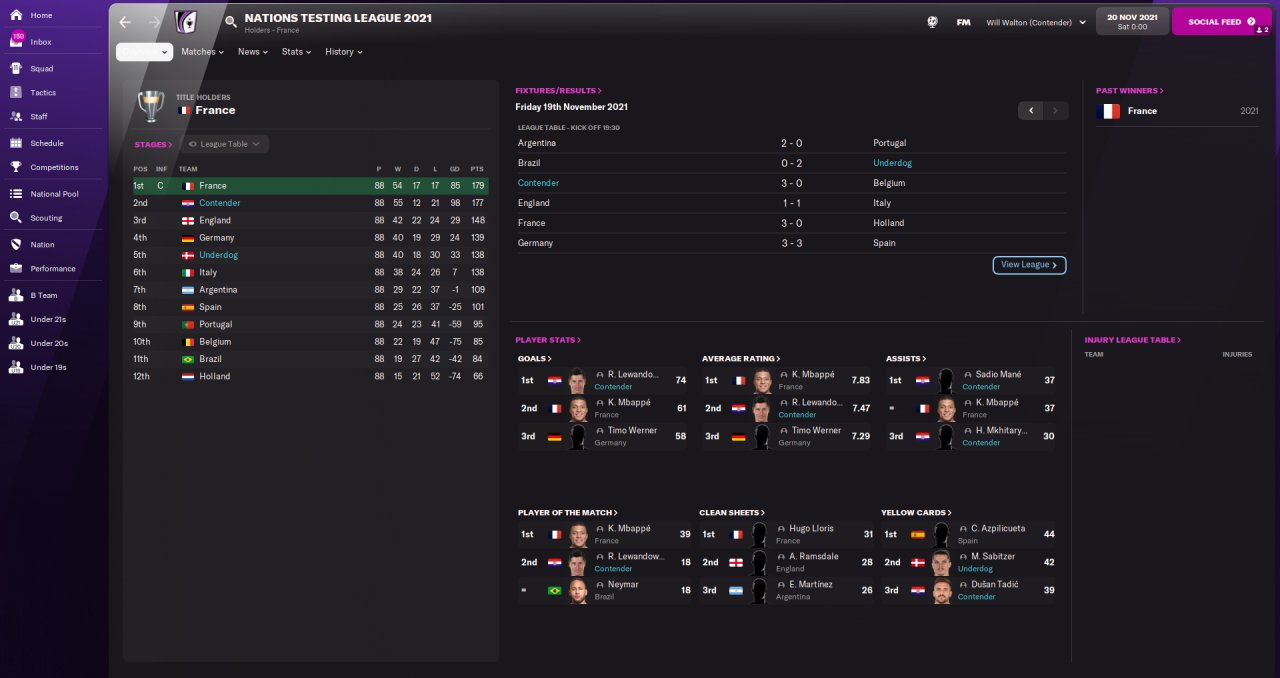
Task: Click the title holders trophy icon
Action: pyautogui.click(x=151, y=105)
